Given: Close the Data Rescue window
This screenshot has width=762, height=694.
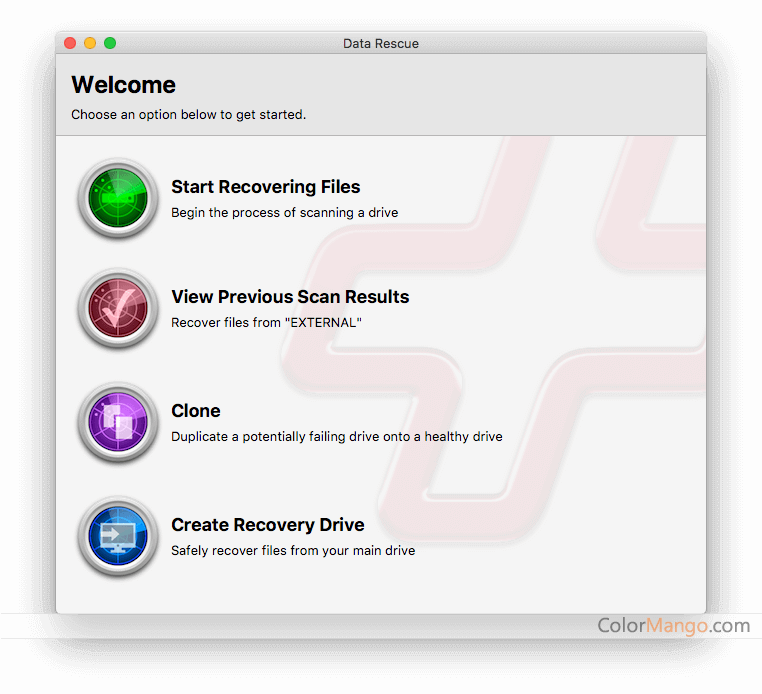Looking at the screenshot, I should pos(70,43).
